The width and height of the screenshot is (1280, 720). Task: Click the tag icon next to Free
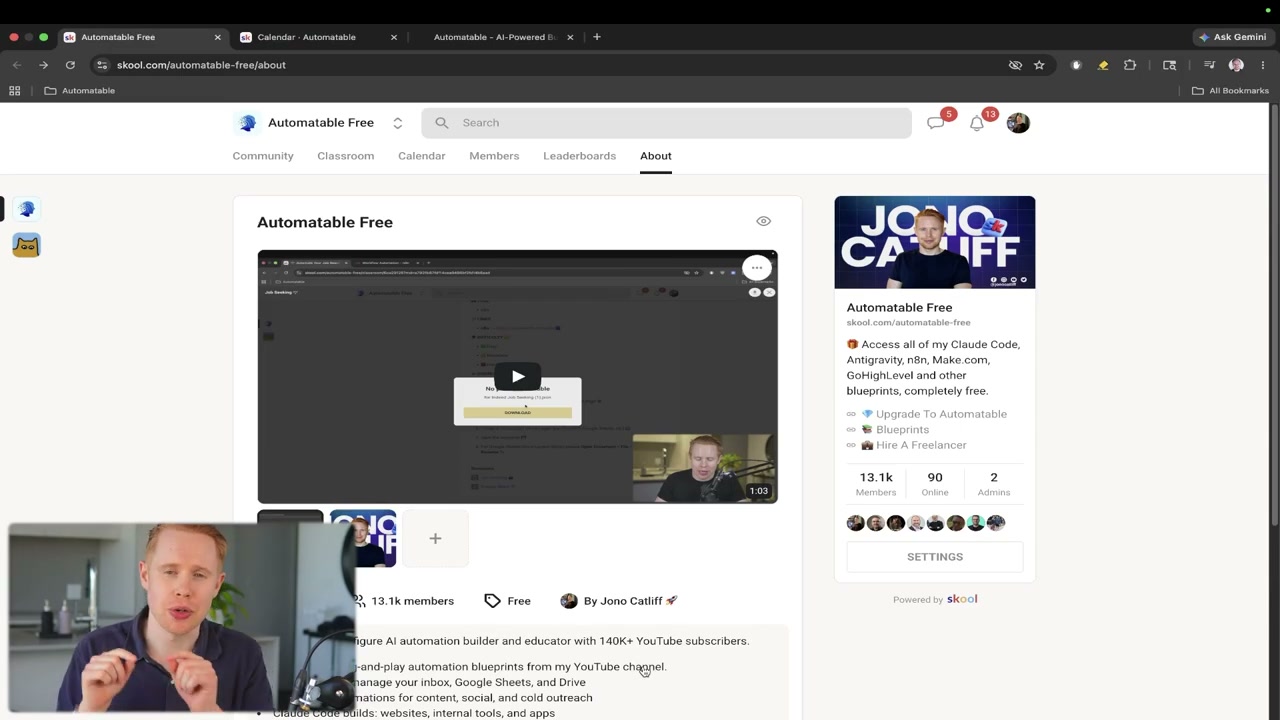pos(492,601)
